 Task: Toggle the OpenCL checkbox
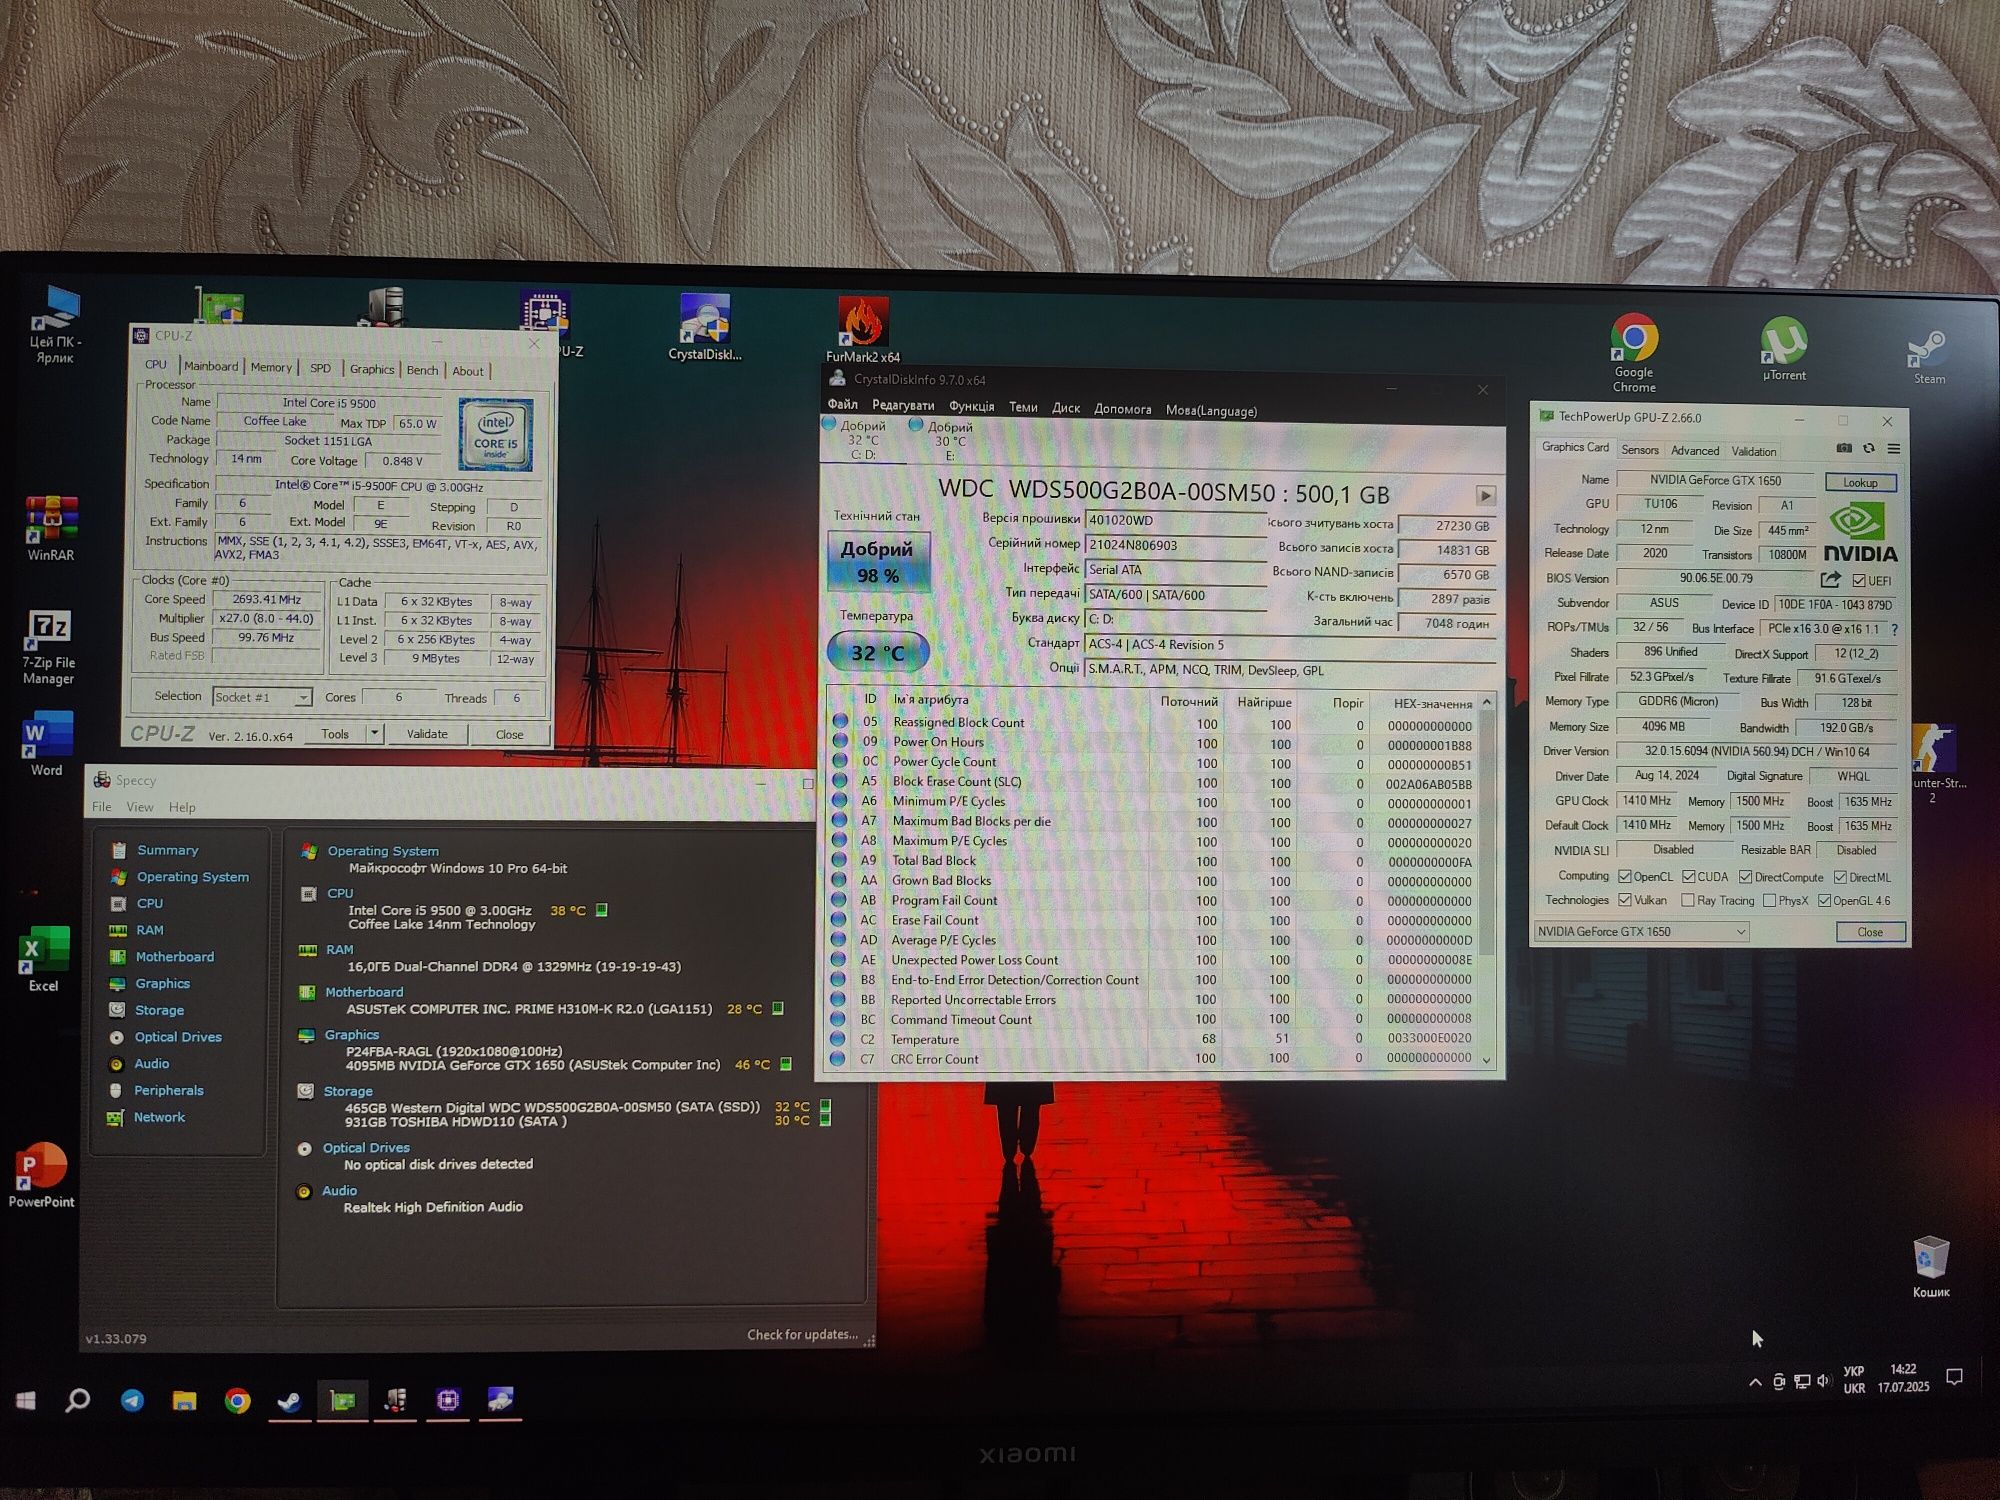coord(1625,877)
